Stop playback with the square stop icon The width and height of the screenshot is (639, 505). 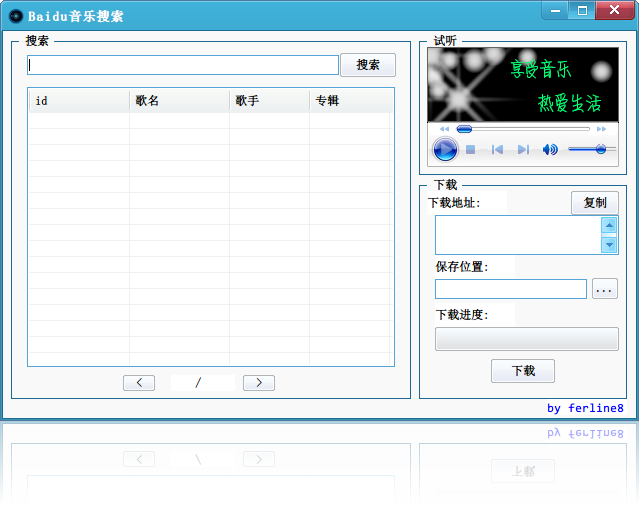pyautogui.click(x=470, y=150)
